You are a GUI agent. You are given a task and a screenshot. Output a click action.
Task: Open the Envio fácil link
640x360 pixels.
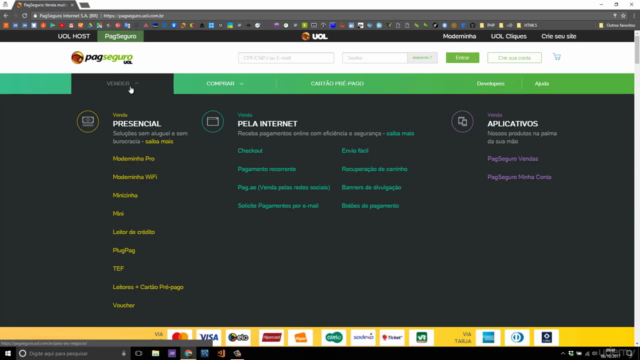(355, 151)
